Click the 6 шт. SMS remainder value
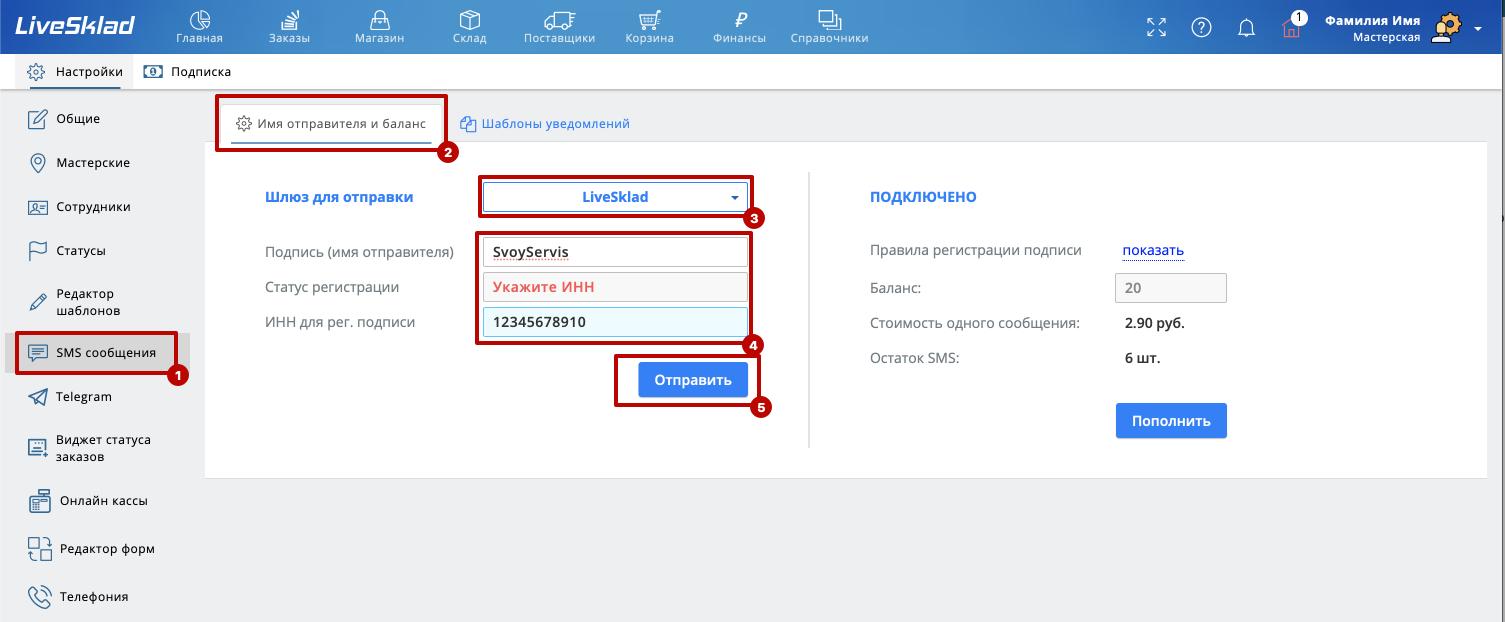Viewport: 1505px width, 622px height. 1143,358
